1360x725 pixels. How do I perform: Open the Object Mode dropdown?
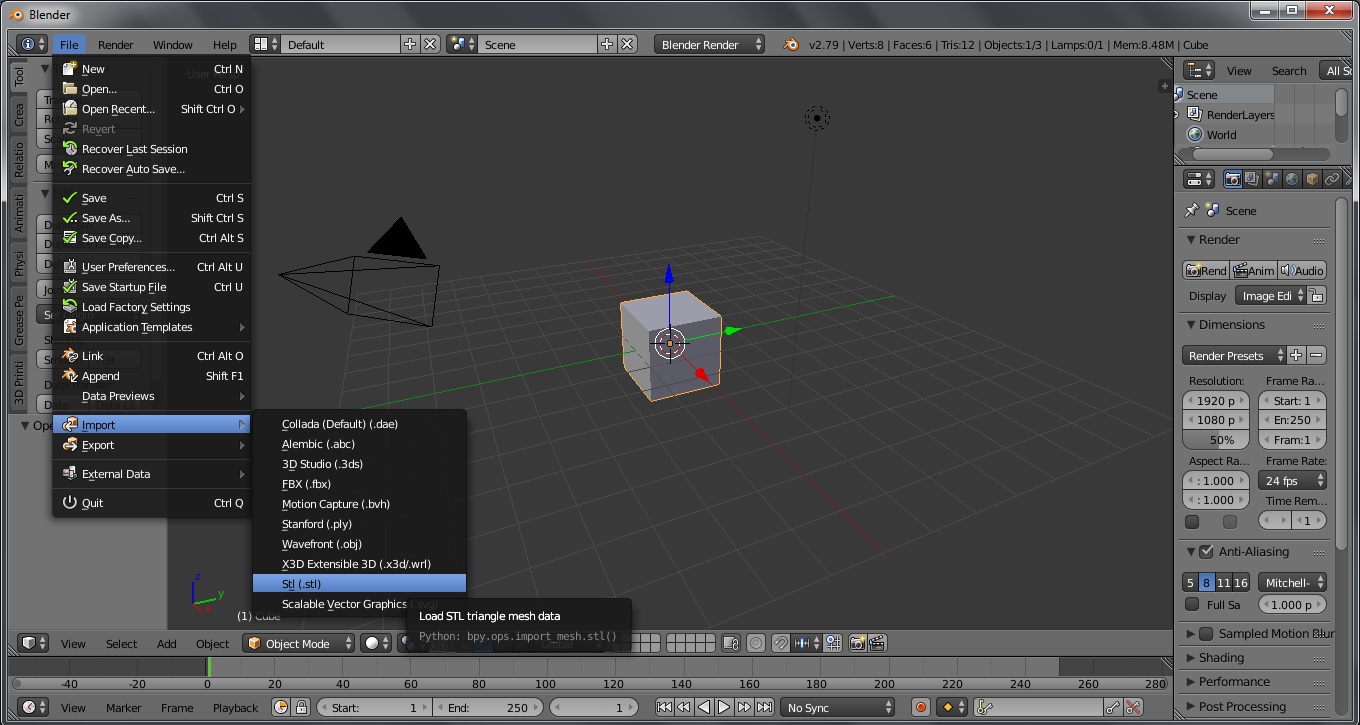click(299, 643)
